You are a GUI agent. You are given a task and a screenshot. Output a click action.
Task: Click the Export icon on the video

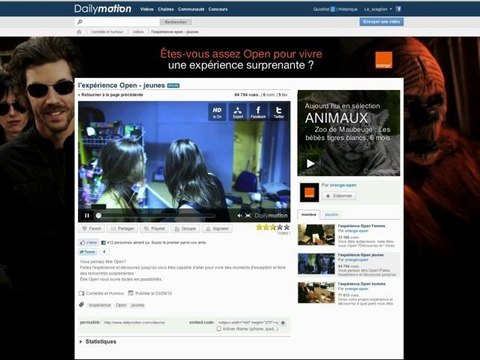tap(238, 112)
